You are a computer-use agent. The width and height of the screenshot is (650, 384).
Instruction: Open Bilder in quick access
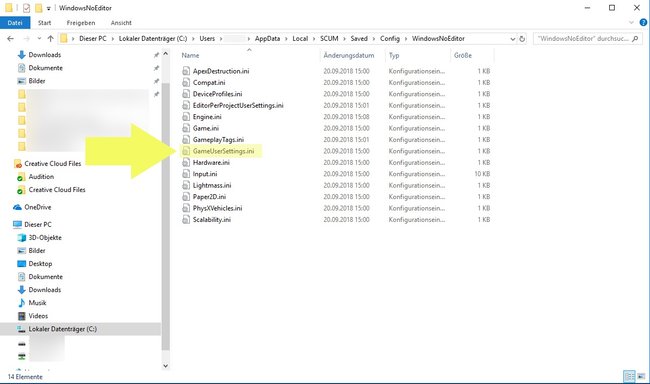click(x=36, y=81)
